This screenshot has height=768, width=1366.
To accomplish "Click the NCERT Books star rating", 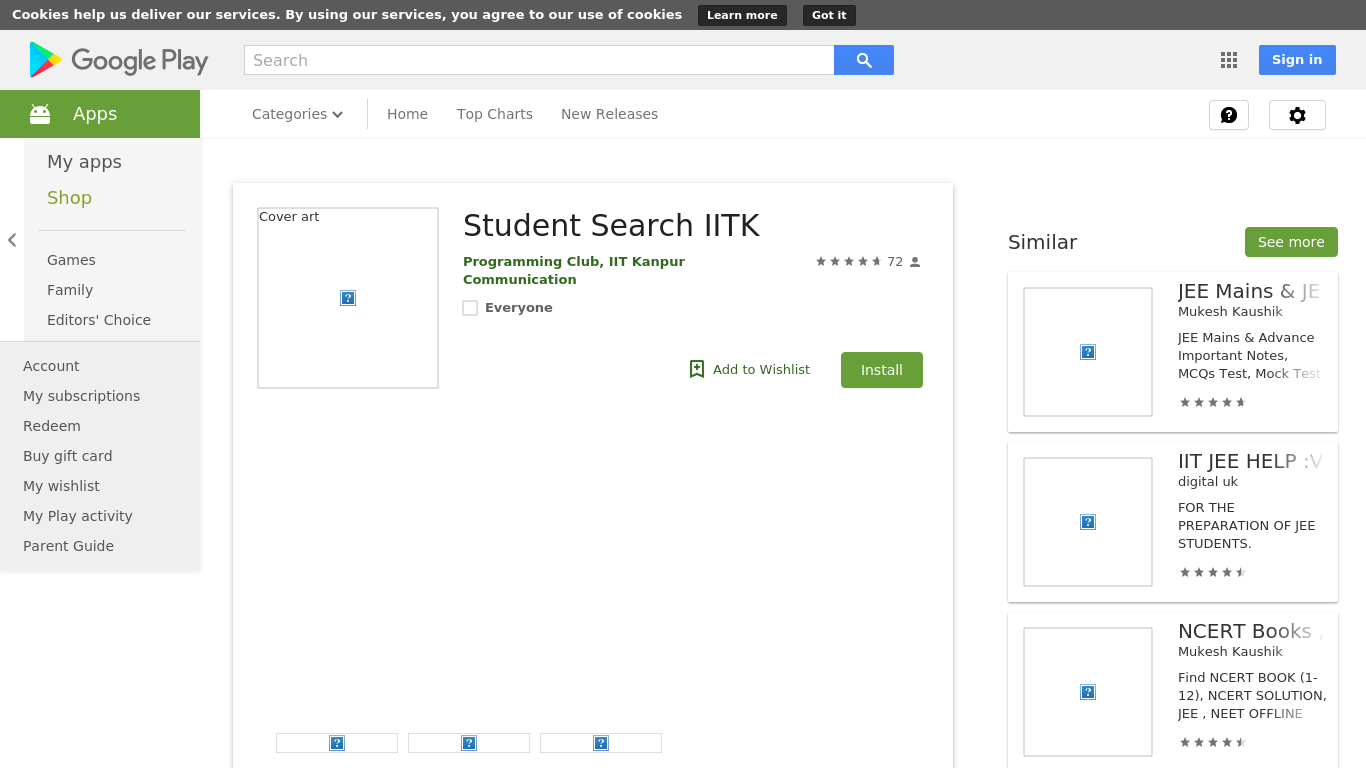I will pyautogui.click(x=1212, y=743).
